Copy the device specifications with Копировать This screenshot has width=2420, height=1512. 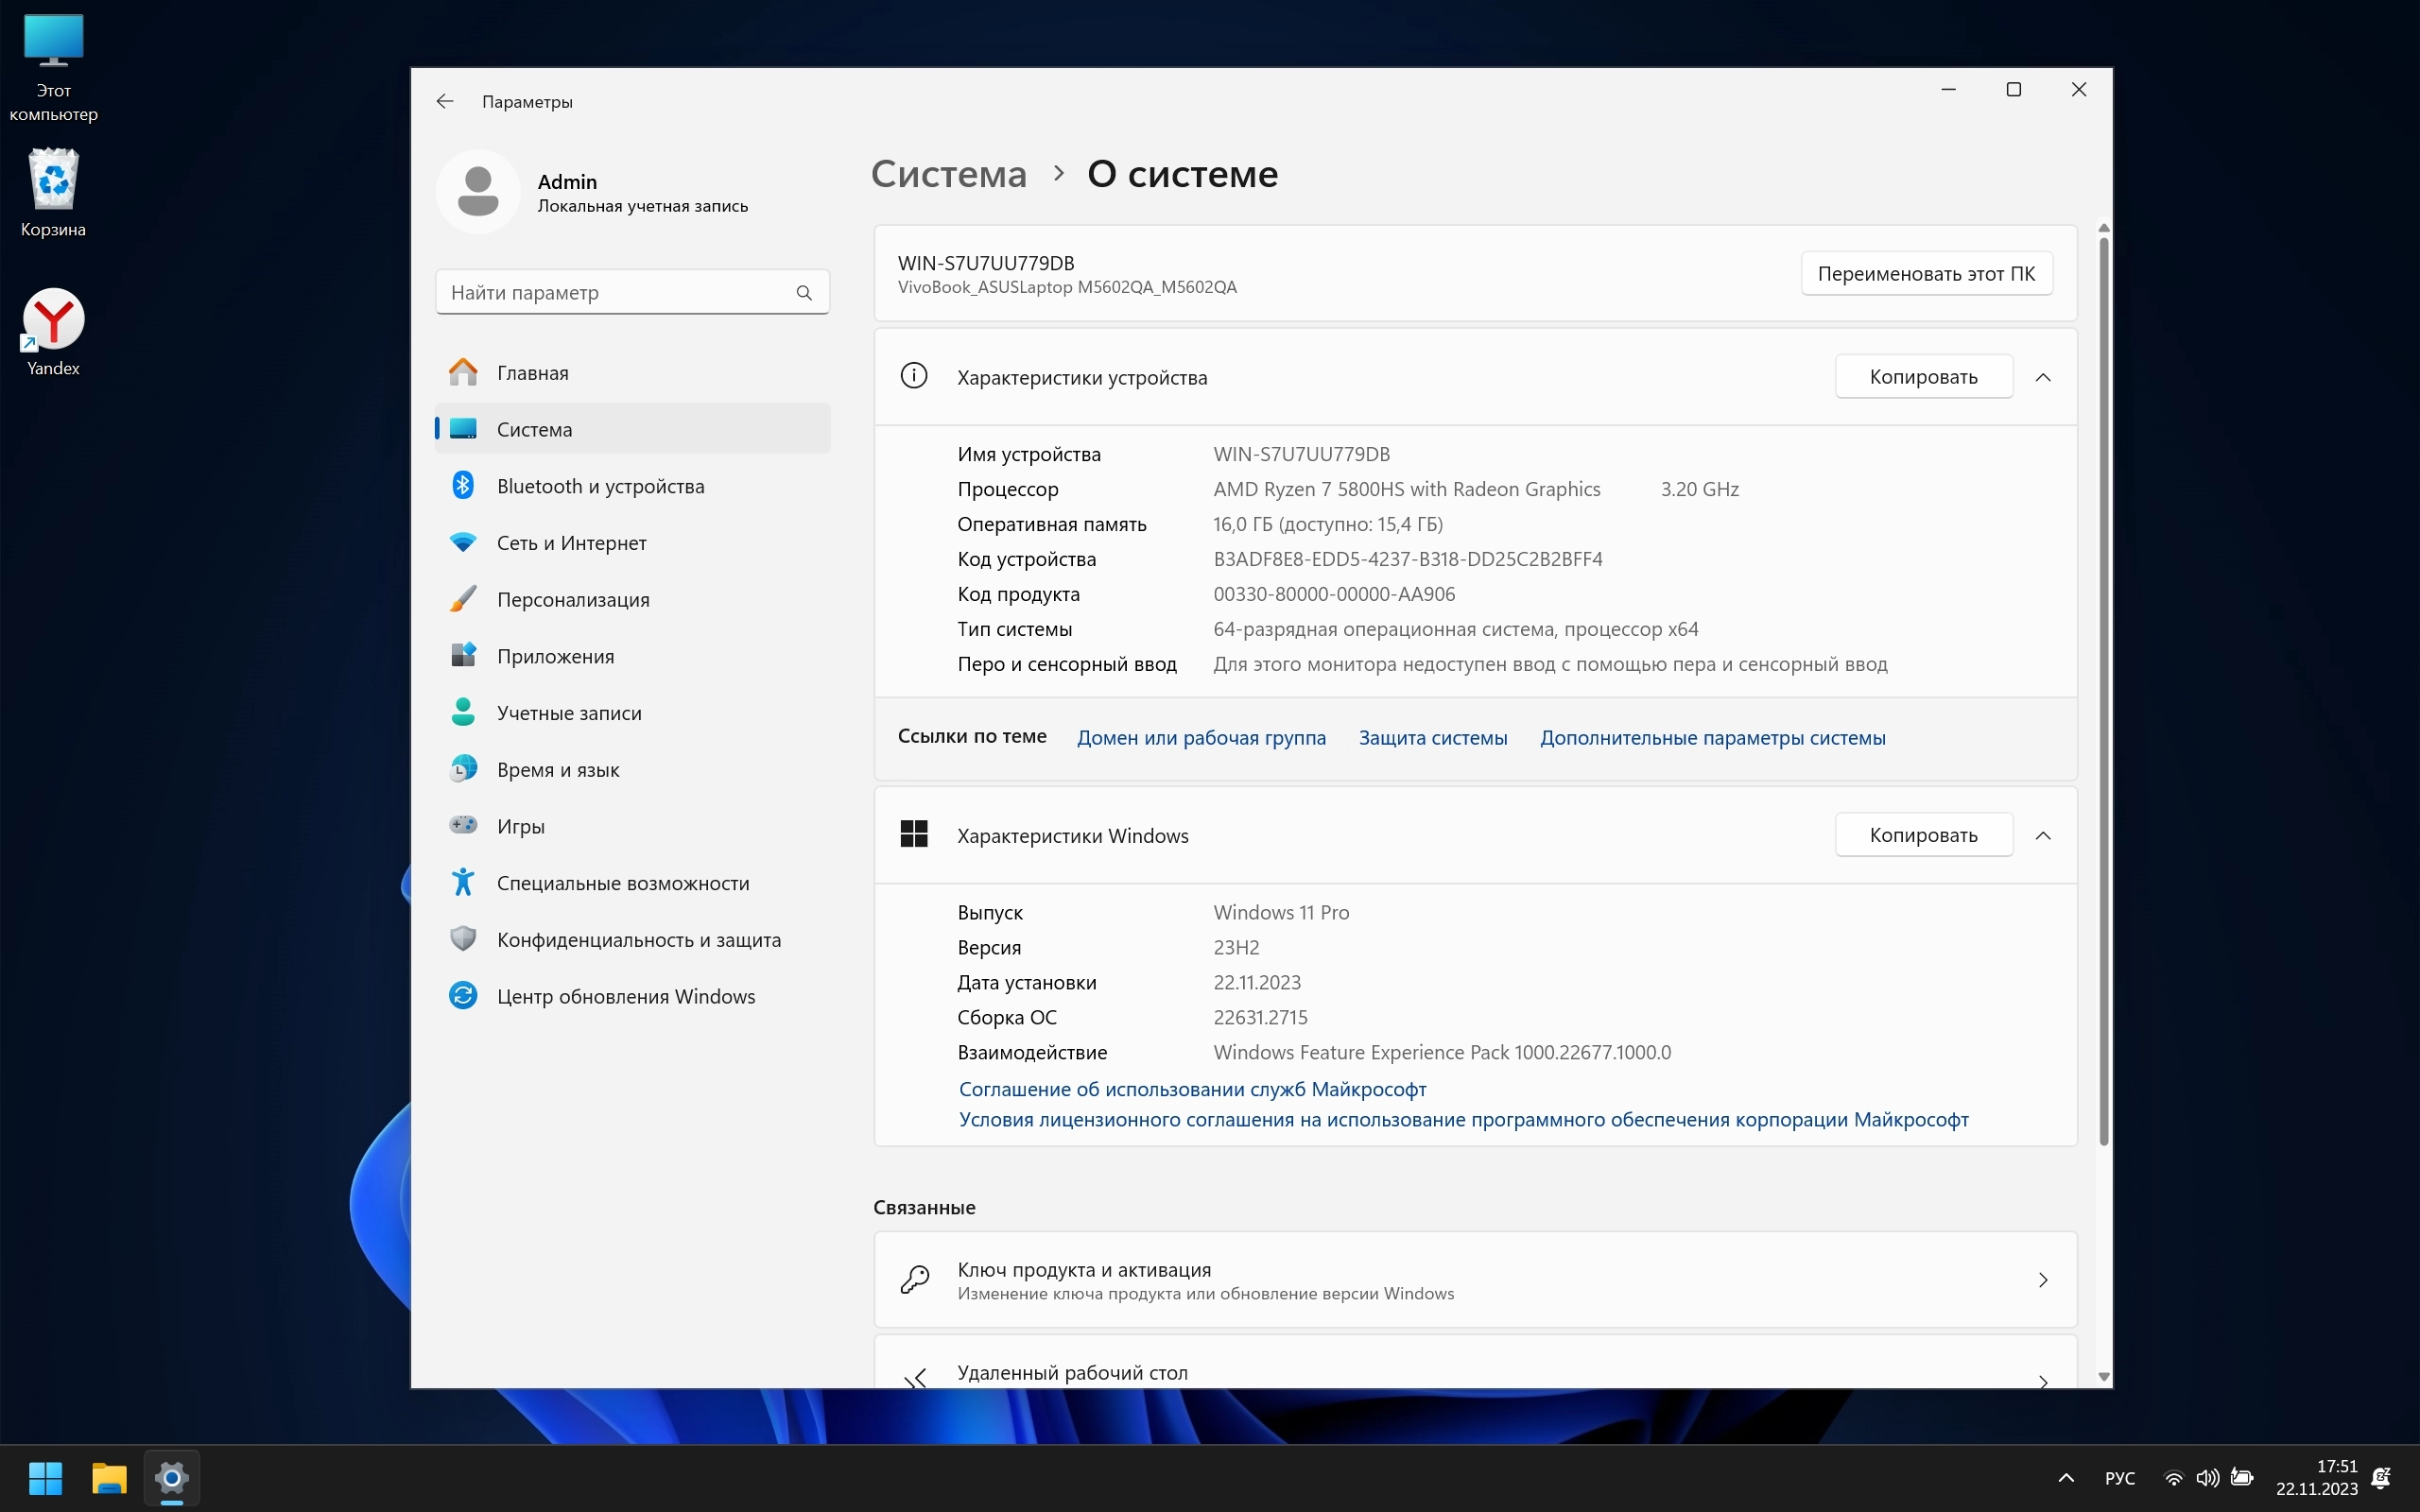(1923, 377)
